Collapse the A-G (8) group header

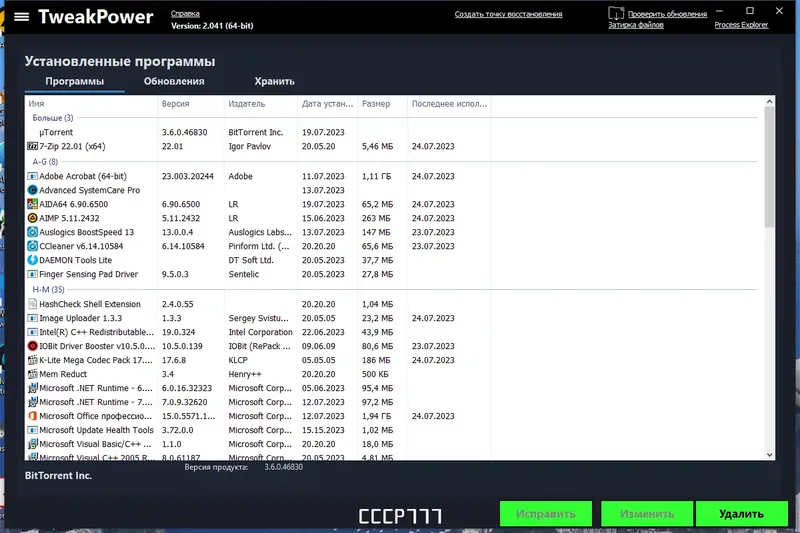(45, 162)
